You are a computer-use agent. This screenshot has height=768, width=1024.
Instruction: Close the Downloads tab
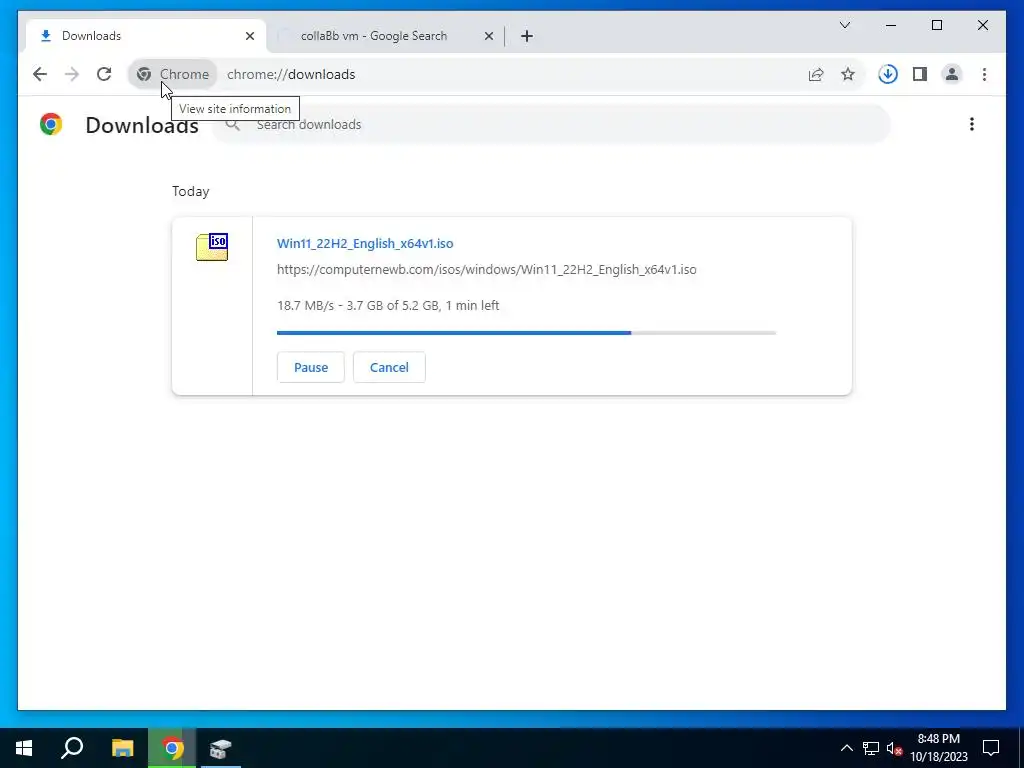click(249, 36)
